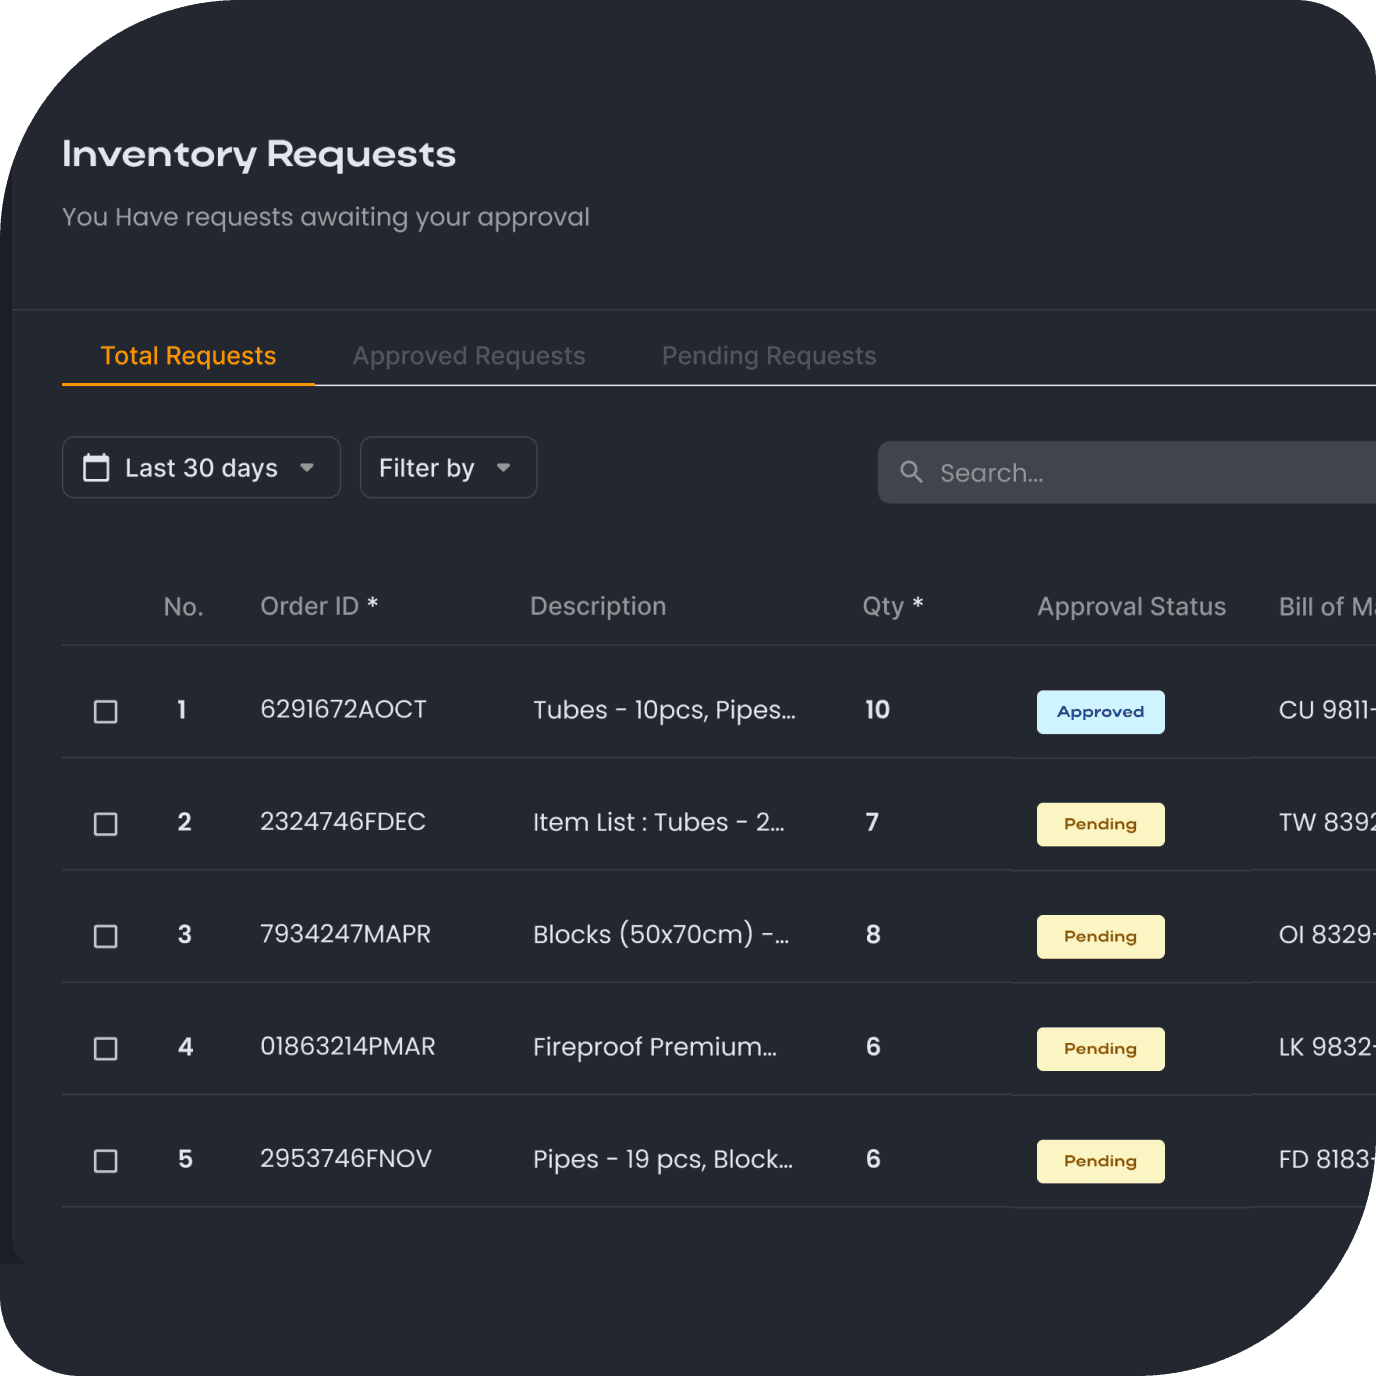Open the Last 30 days dropdown
The height and width of the screenshot is (1376, 1376).
pos(201,467)
